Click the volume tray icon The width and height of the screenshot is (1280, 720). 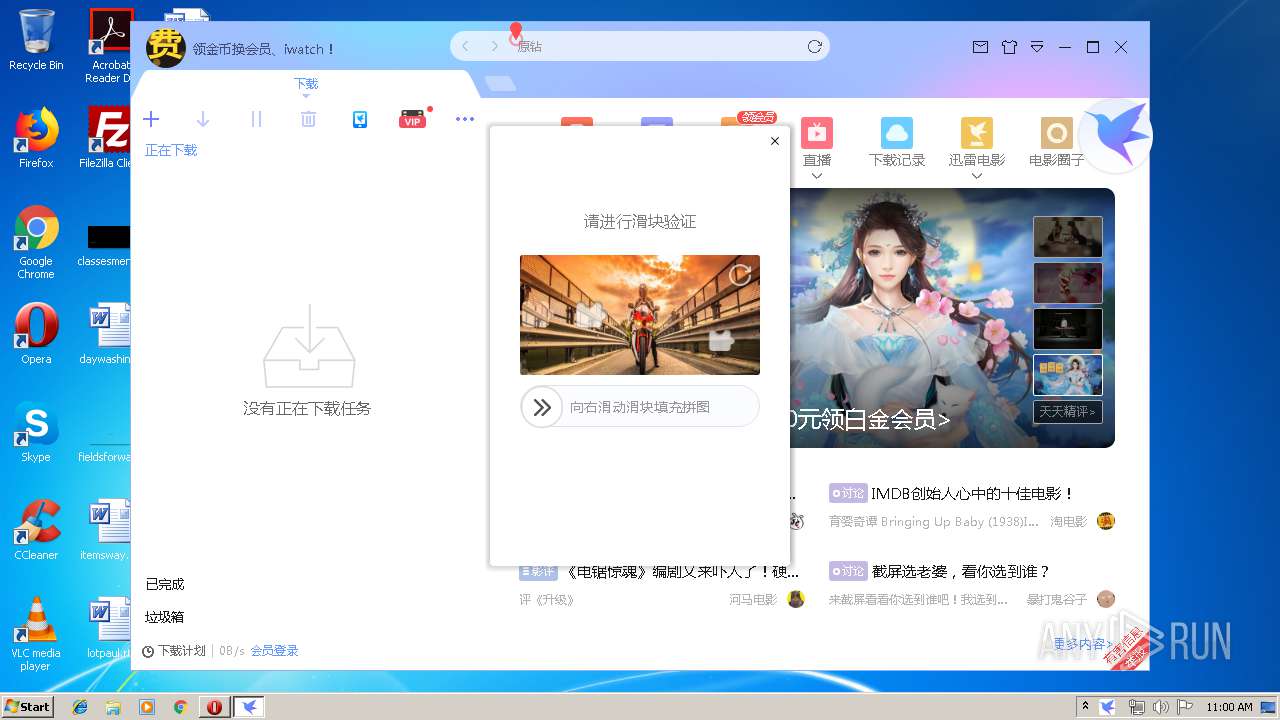(x=1161, y=707)
